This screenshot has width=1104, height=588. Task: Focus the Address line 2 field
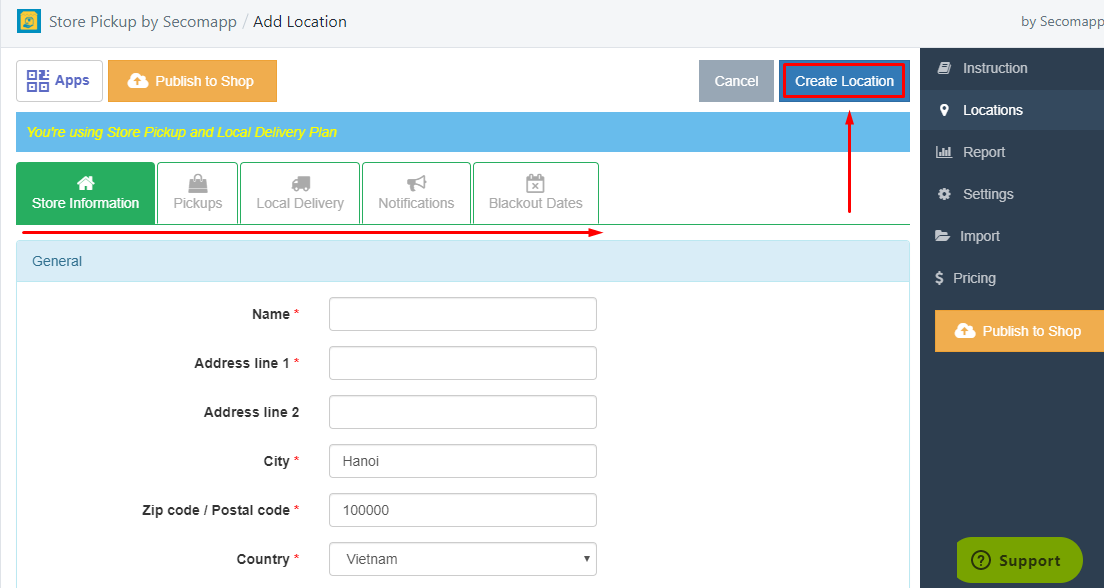point(463,412)
